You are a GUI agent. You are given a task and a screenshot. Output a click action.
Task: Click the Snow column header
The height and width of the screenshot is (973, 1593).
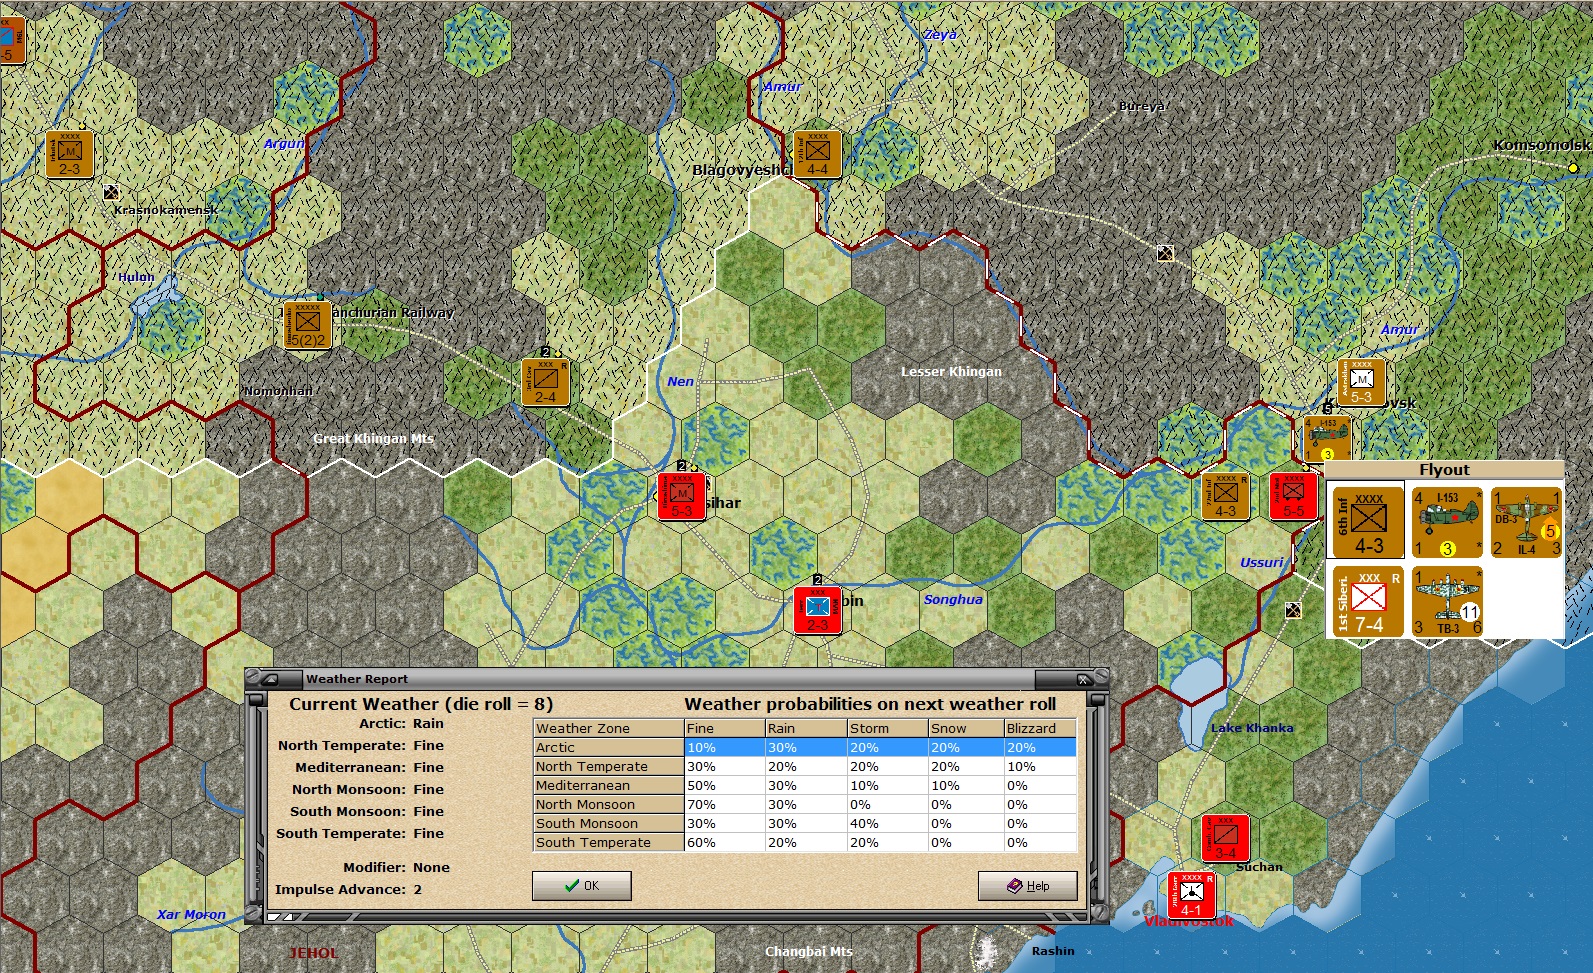coord(966,728)
